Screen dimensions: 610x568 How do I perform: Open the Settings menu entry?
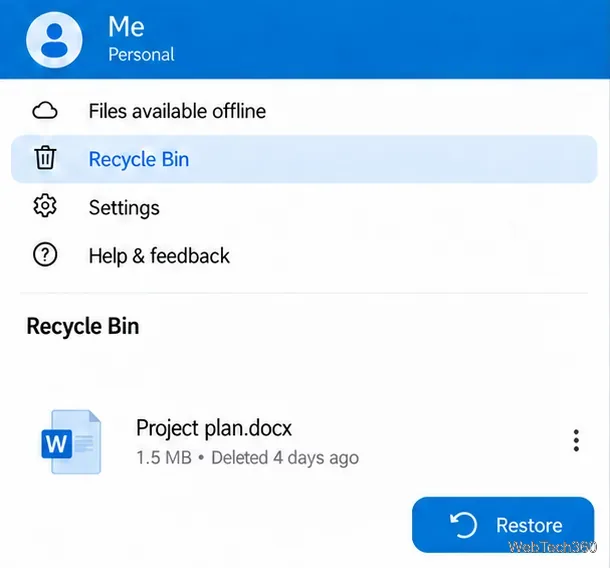[124, 208]
